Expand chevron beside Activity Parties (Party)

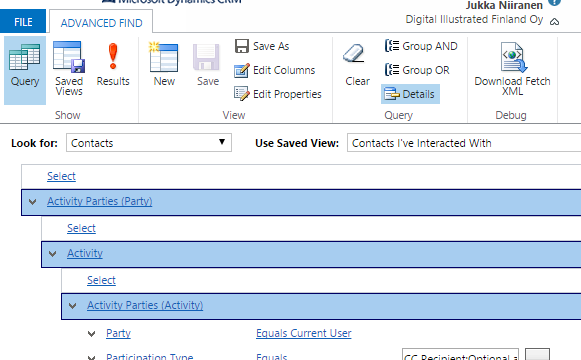[x=33, y=202]
